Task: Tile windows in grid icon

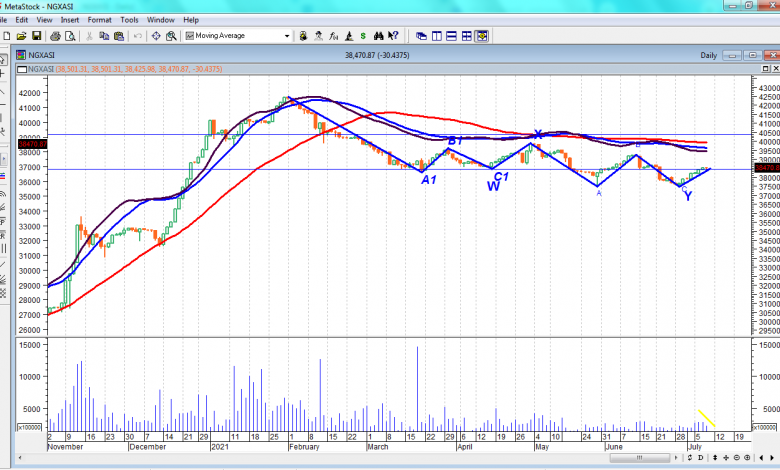Action: click(467, 36)
